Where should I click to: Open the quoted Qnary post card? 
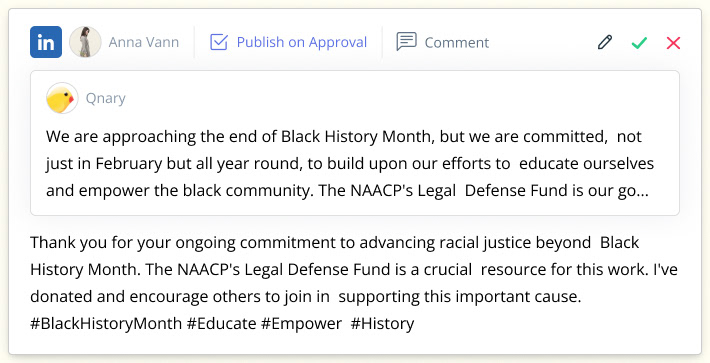tap(355, 143)
